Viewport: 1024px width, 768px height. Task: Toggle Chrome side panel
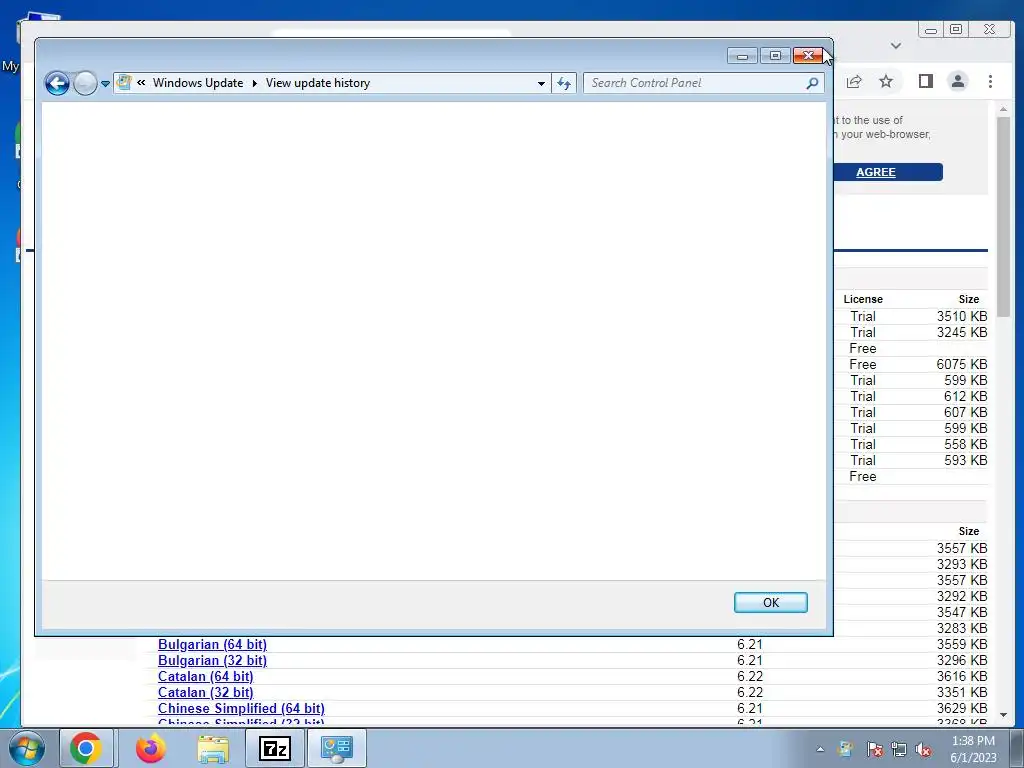tap(925, 81)
